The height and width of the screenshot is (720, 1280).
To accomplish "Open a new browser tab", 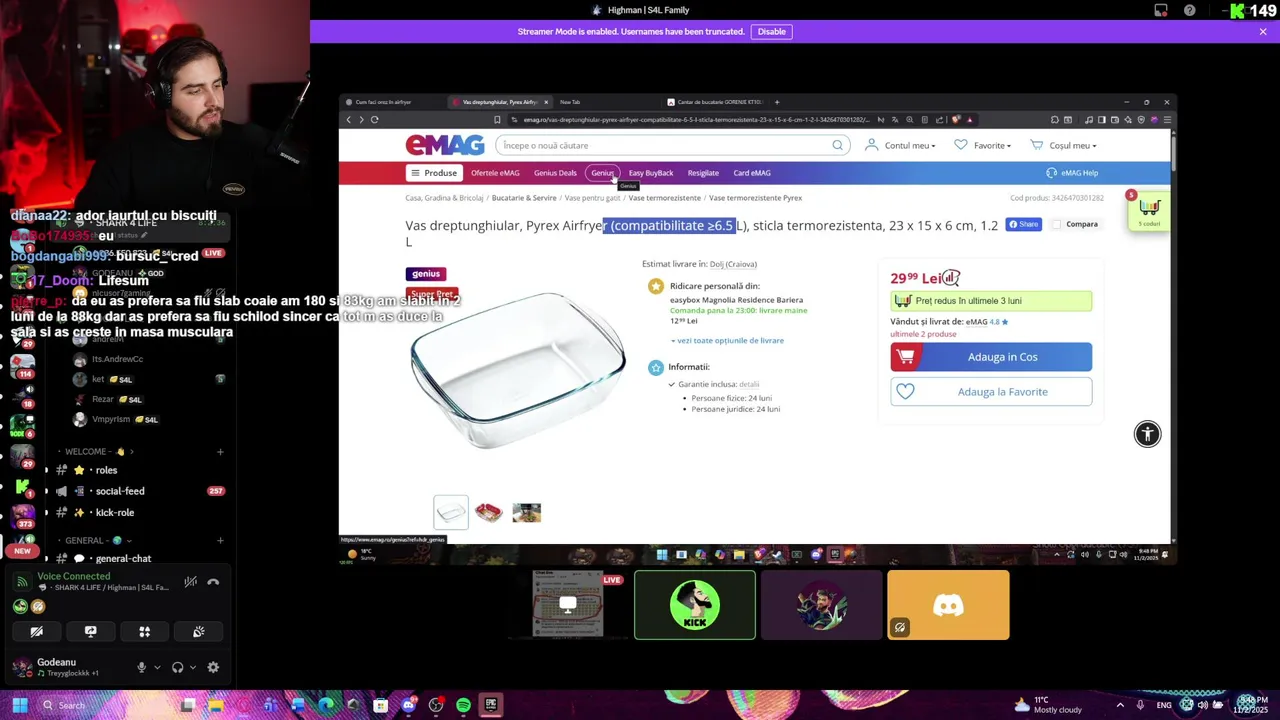I will (777, 102).
